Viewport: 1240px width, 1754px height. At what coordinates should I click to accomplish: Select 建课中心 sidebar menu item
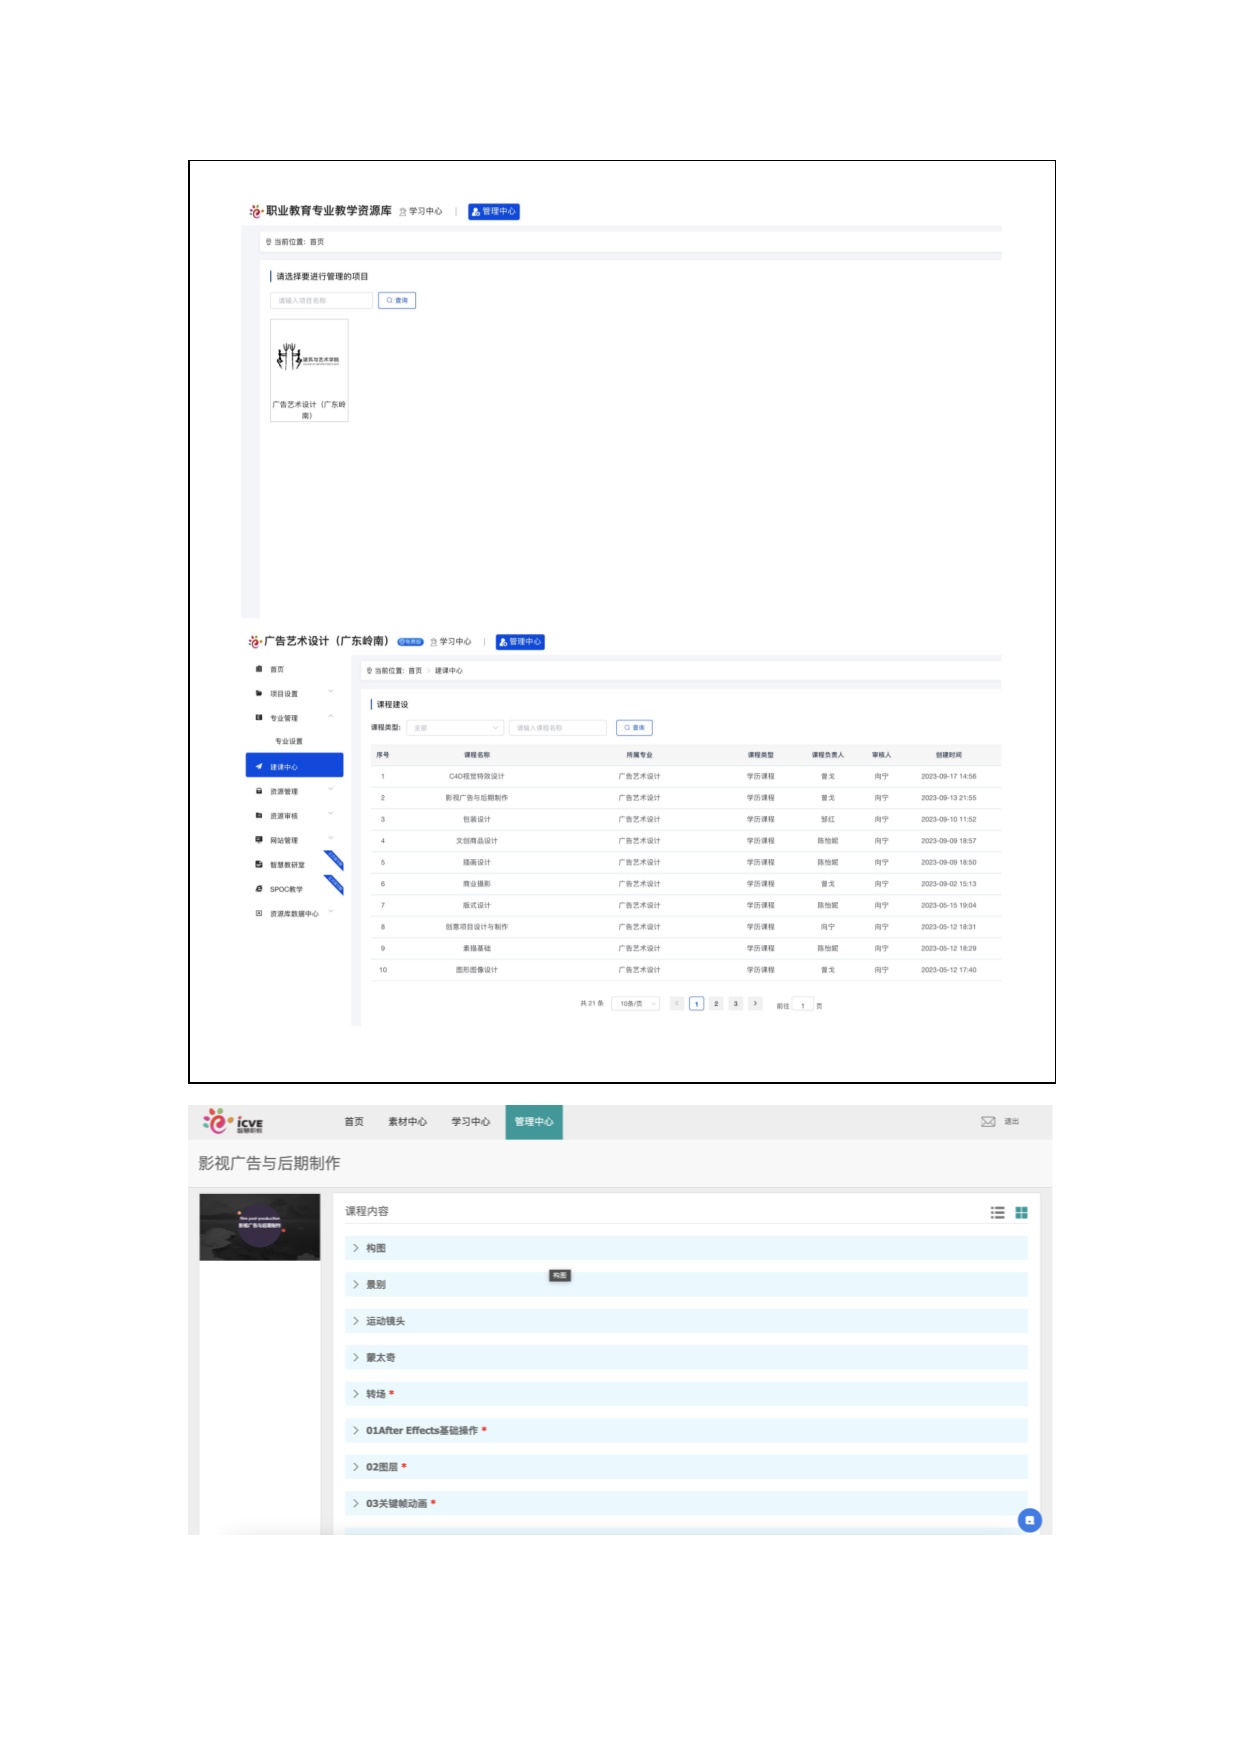pos(294,765)
